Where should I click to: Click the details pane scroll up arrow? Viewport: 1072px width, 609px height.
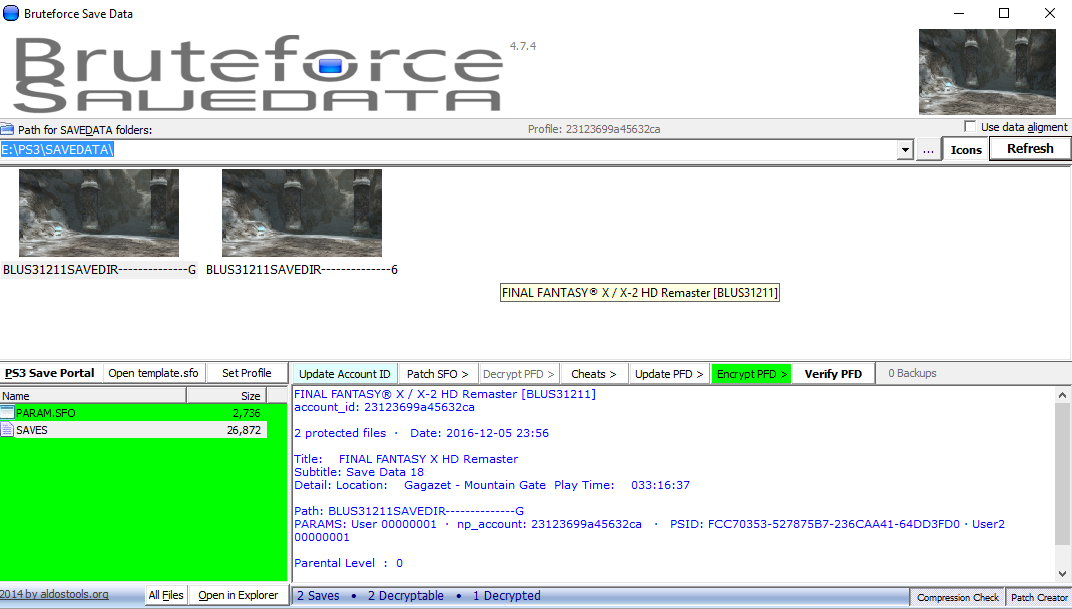pyautogui.click(x=1062, y=395)
